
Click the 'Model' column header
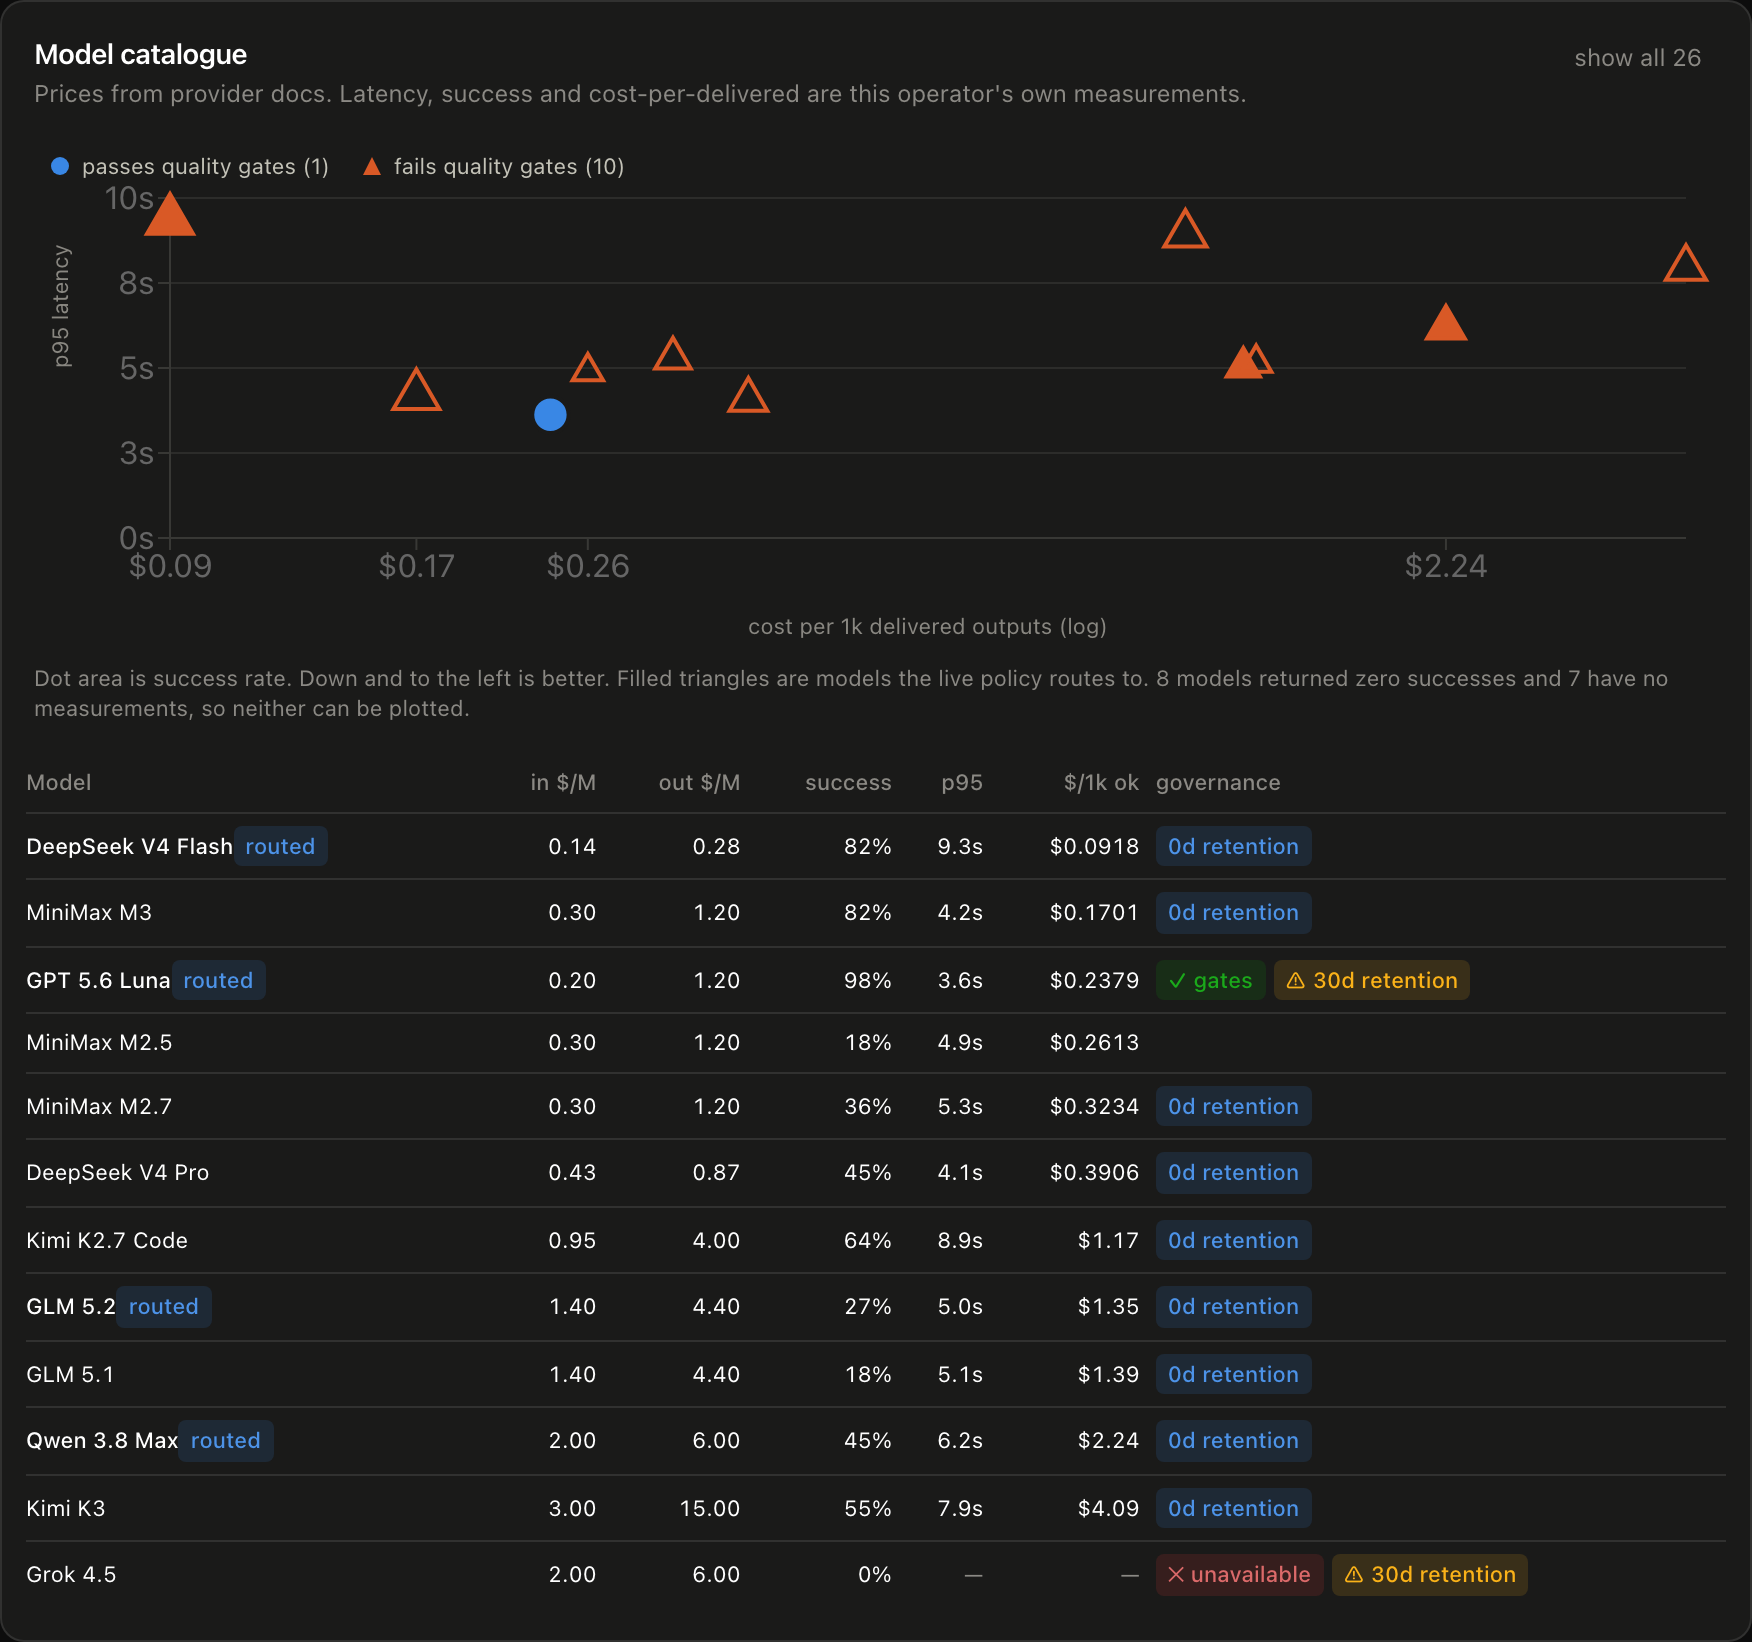59,782
